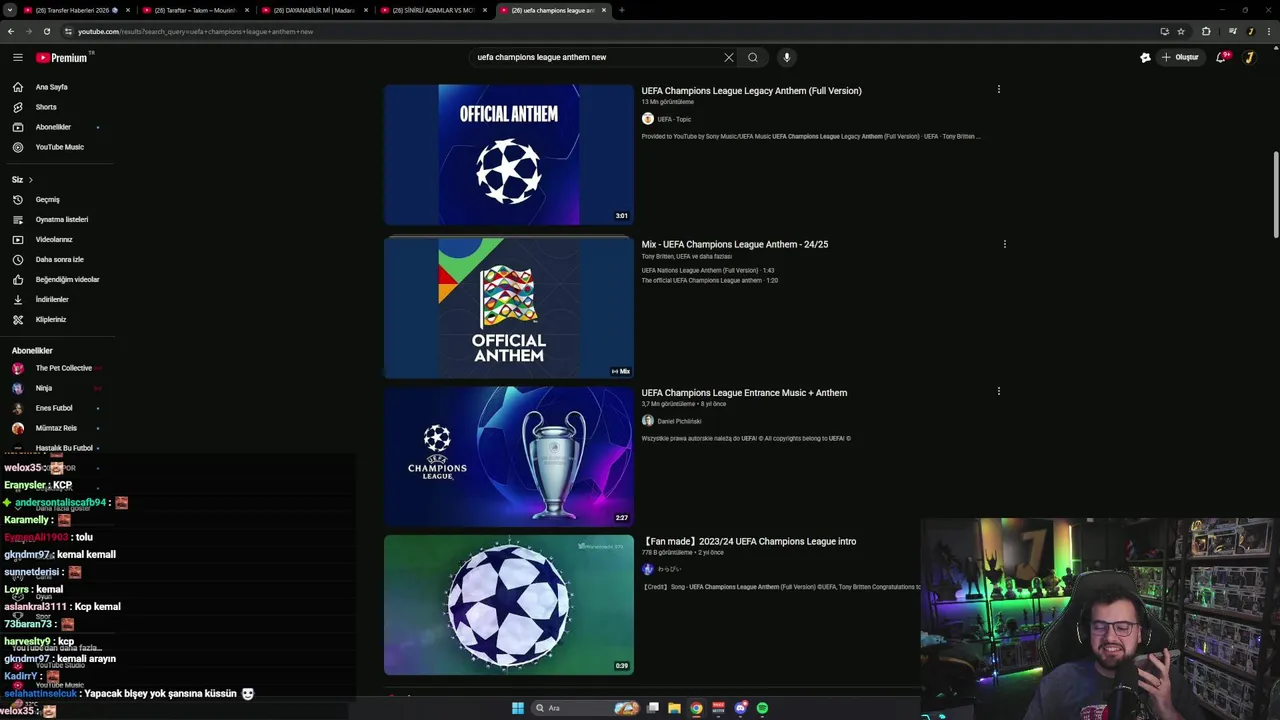Click the Windows taskbar search box Ara
The image size is (1280, 720).
(x=586, y=708)
